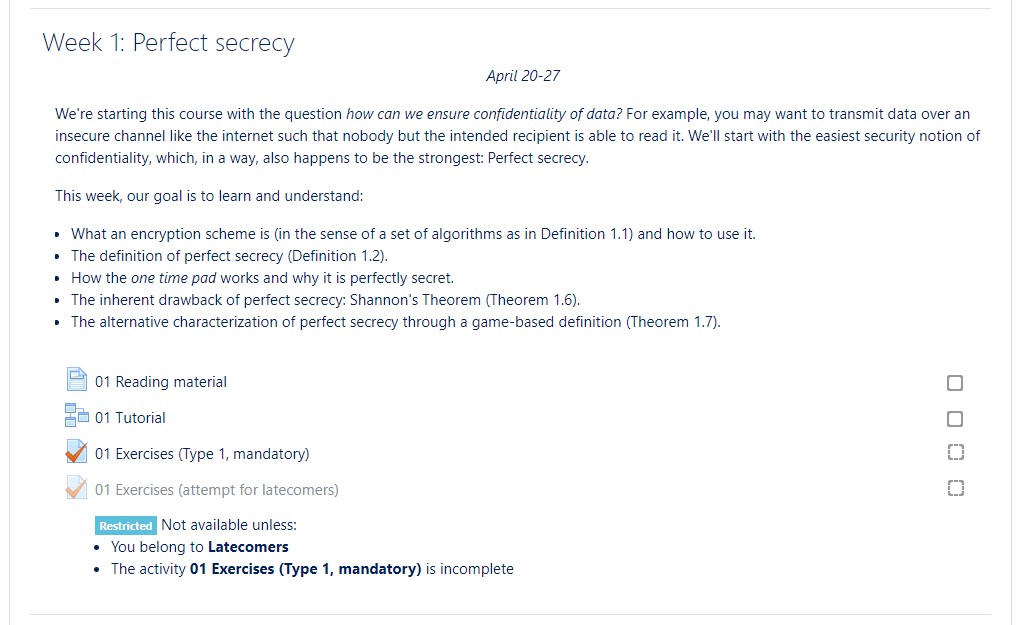This screenshot has width=1022, height=625.
Task: Click the game-based definition bullet point
Action: click(395, 322)
